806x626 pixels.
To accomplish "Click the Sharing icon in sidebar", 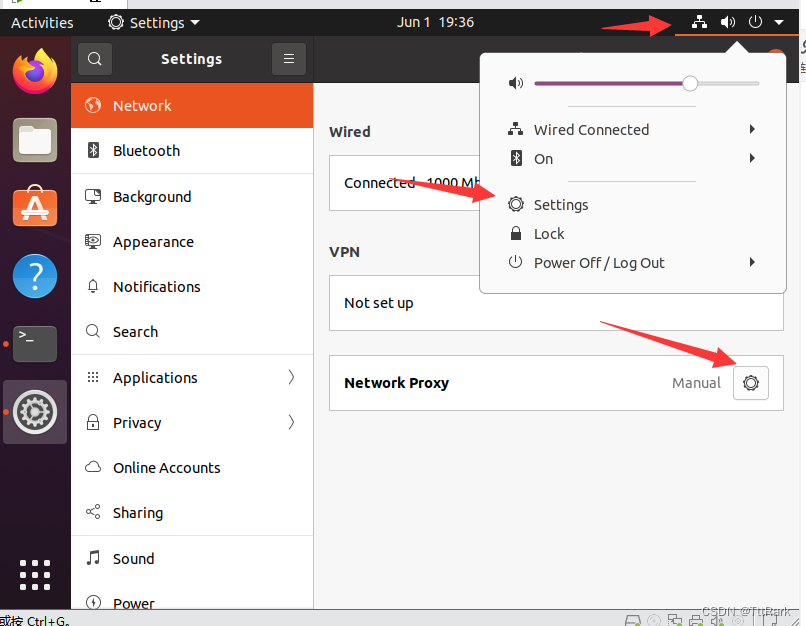I will 93,512.
